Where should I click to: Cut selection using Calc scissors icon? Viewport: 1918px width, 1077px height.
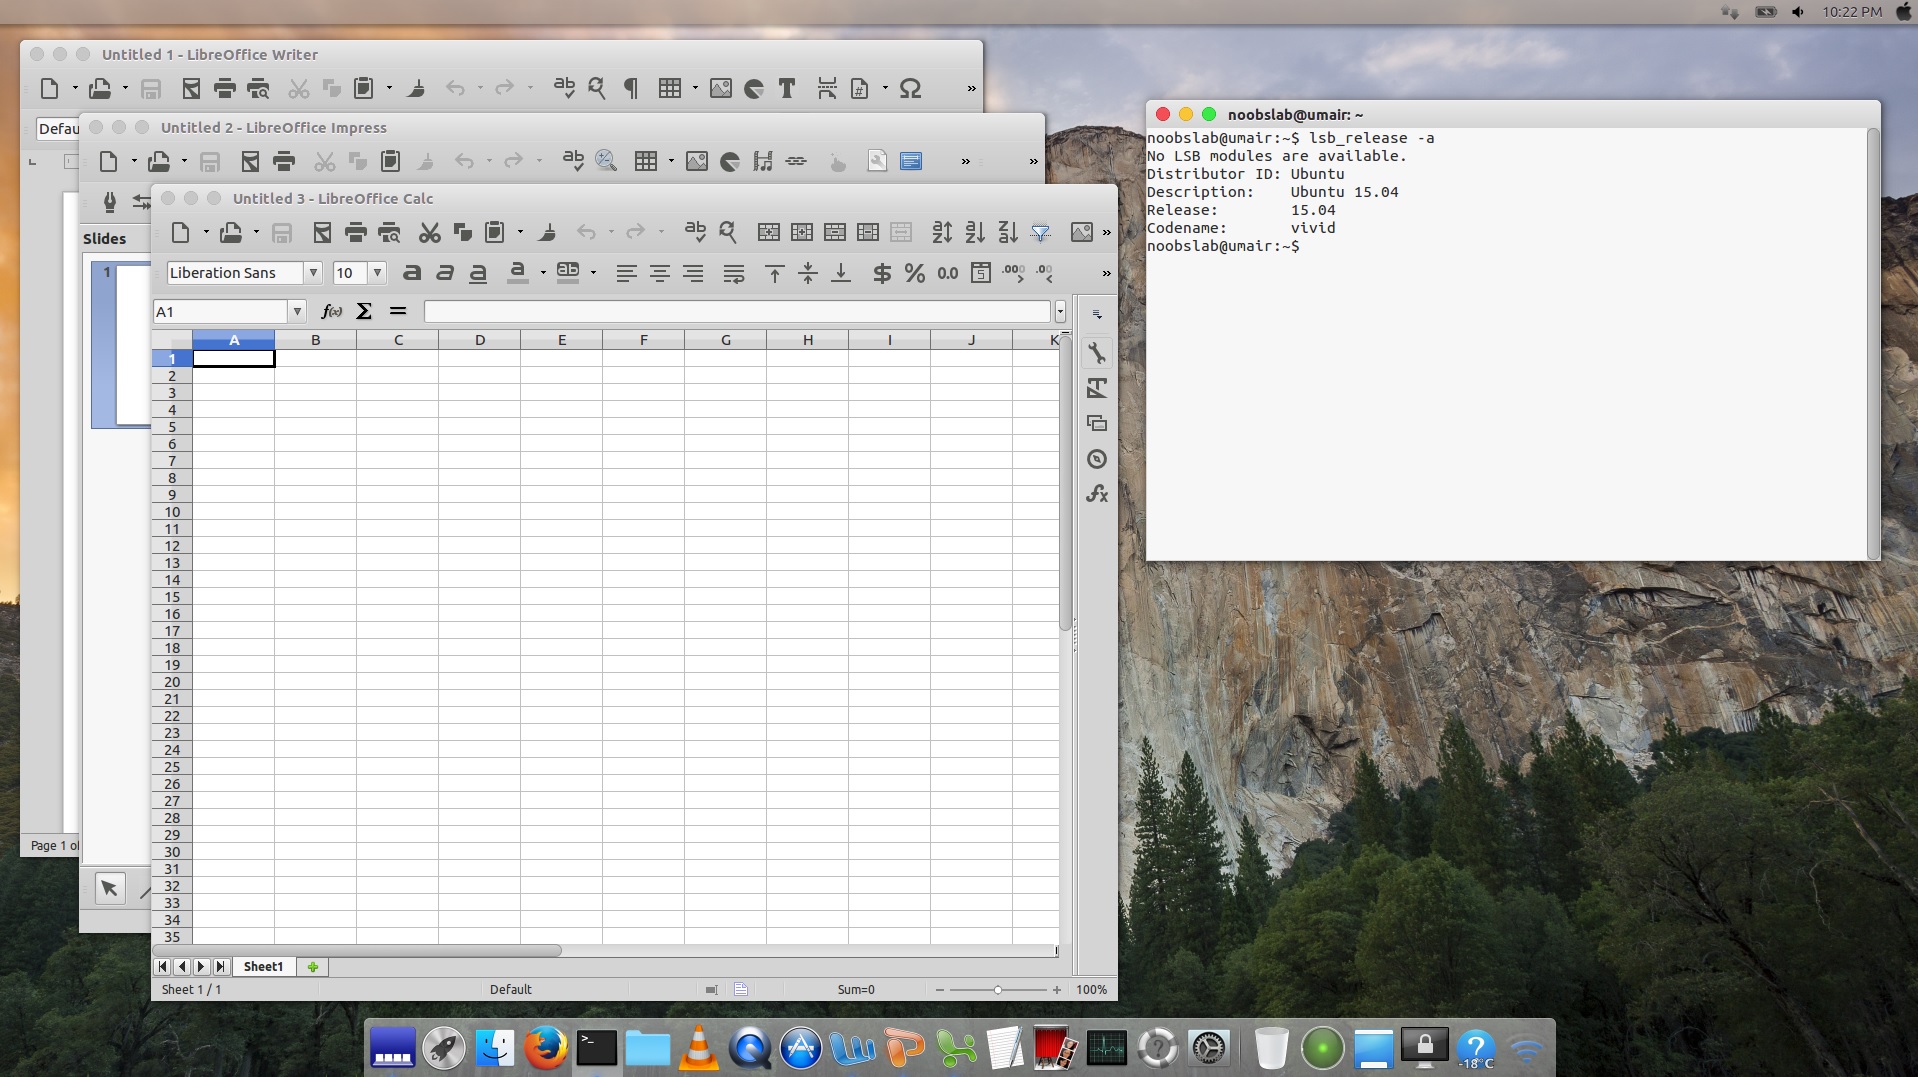pos(430,233)
